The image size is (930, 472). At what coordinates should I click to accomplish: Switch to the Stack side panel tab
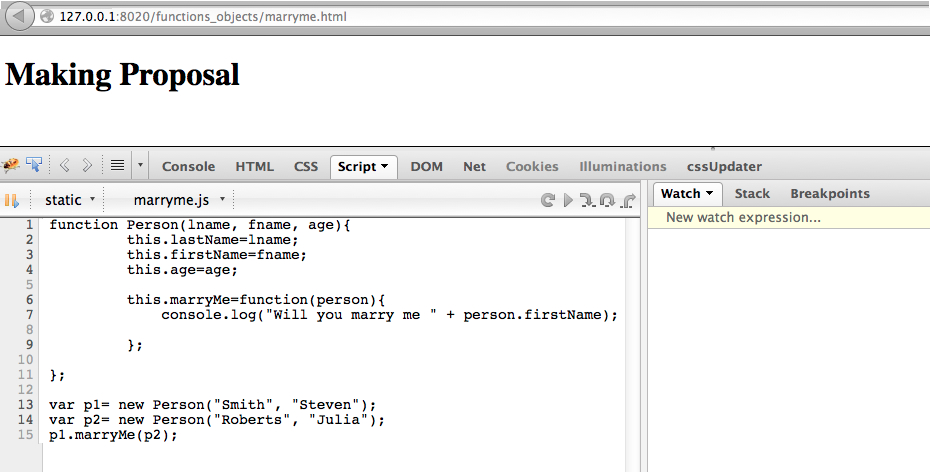pyautogui.click(x=752, y=194)
